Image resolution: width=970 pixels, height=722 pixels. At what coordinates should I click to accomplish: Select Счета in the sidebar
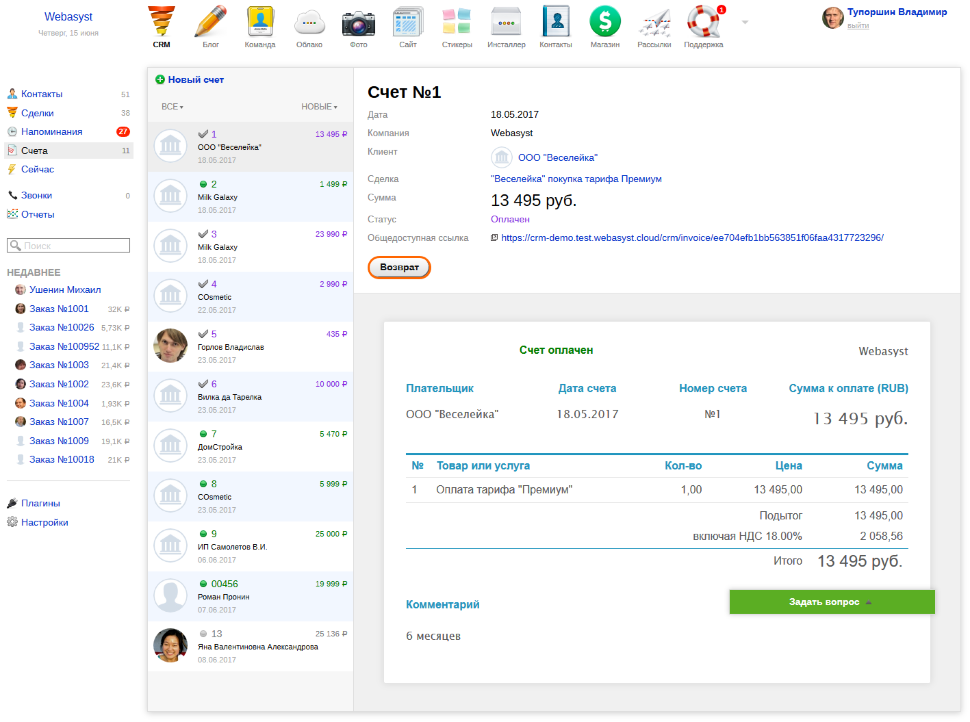[68, 150]
